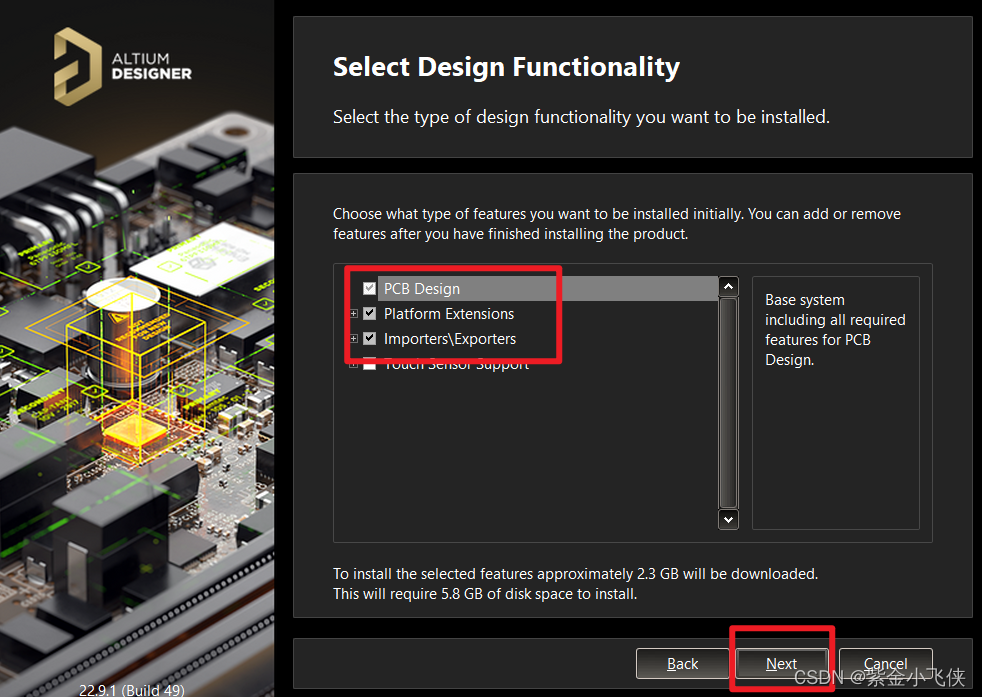The height and width of the screenshot is (697, 982).
Task: Expand the Touch Sensor Support node
Action: click(354, 365)
